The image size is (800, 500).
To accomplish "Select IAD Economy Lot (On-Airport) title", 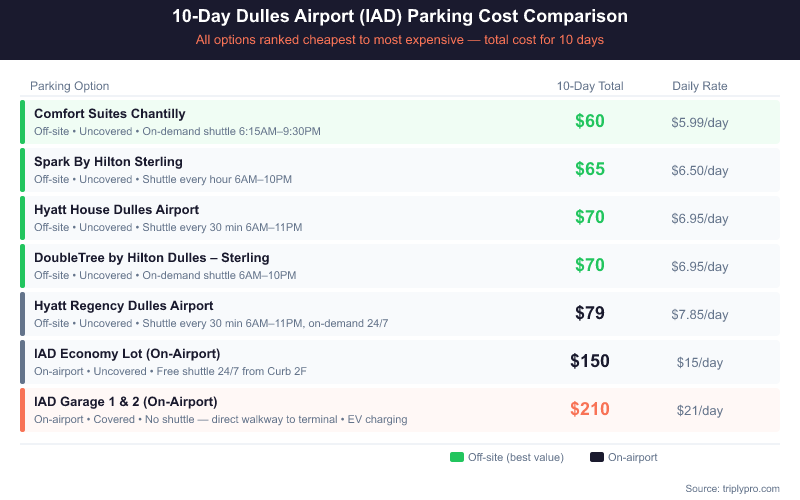I will coord(127,354).
